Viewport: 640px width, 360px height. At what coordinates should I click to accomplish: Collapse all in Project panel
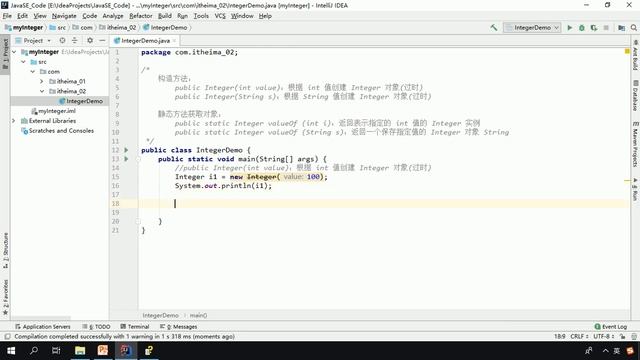click(74, 40)
